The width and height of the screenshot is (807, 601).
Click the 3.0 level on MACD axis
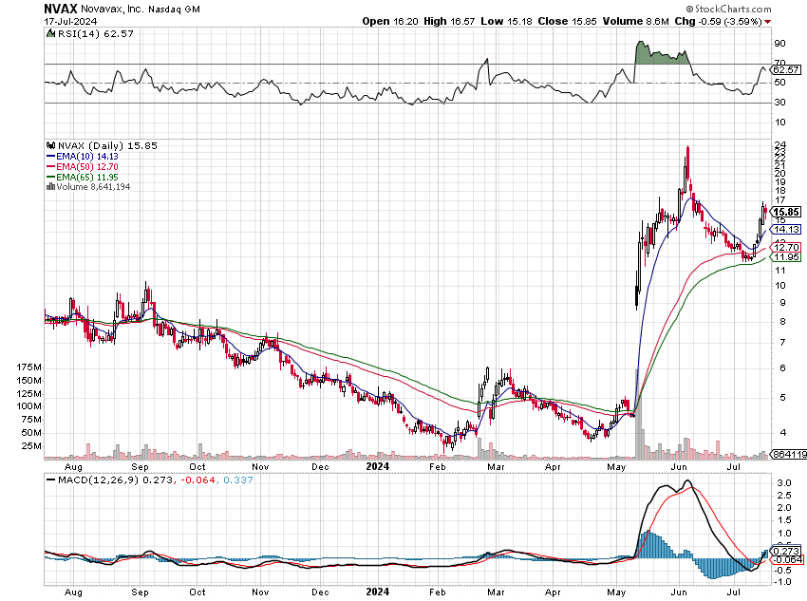[783, 483]
